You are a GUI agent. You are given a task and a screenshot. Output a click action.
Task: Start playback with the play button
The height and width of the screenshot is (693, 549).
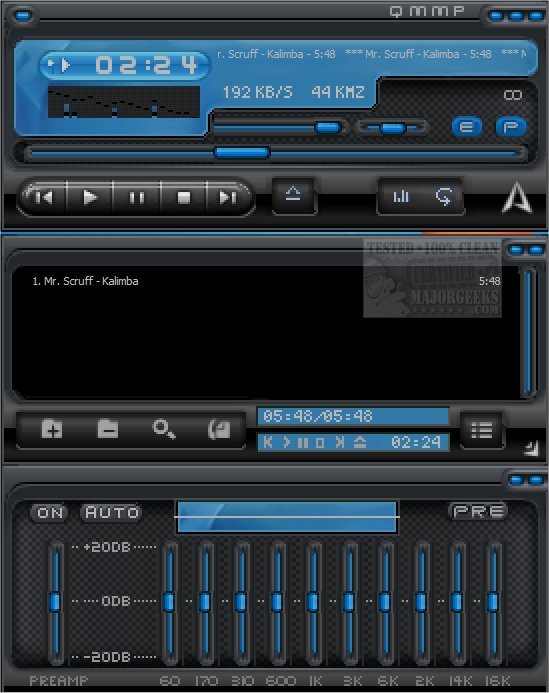pyautogui.click(x=90, y=197)
